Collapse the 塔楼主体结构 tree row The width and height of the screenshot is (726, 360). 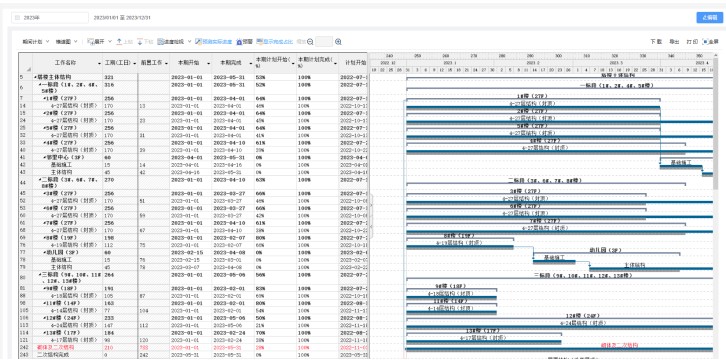35,77
